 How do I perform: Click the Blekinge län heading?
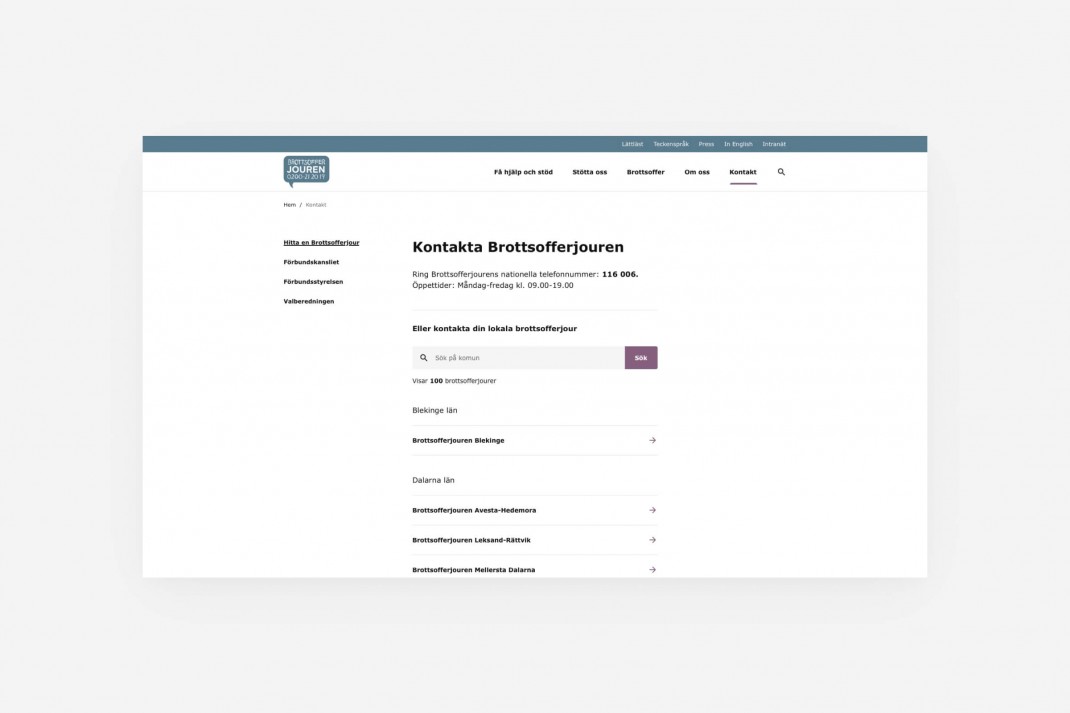pos(435,411)
